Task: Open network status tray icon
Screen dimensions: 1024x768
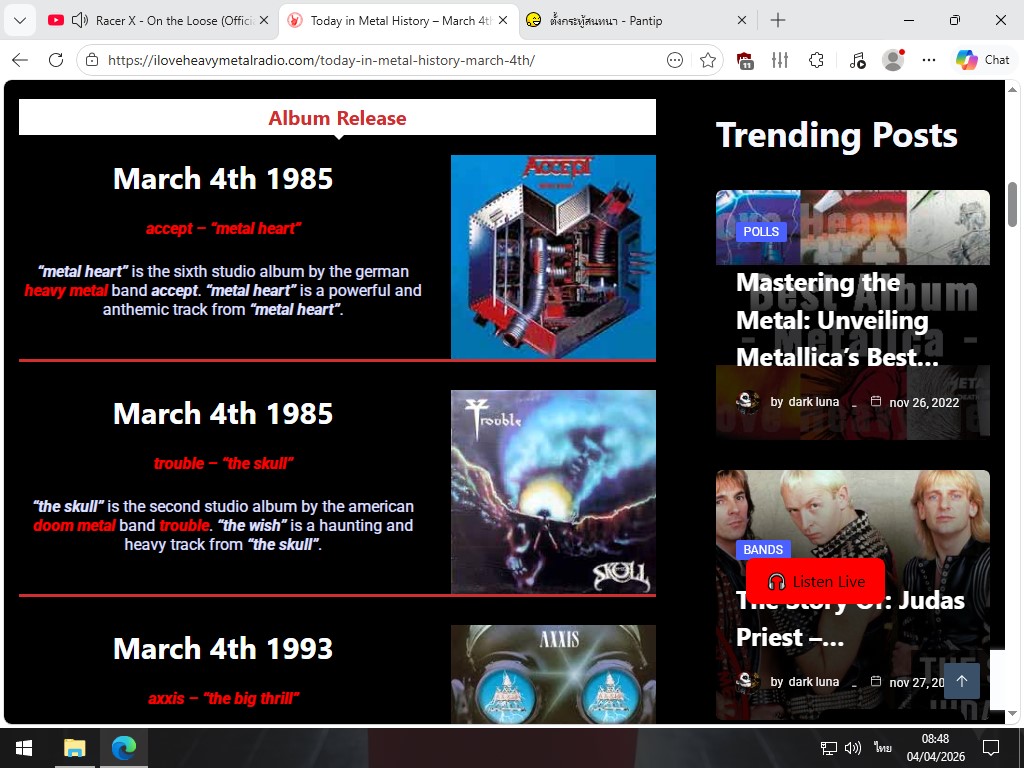Action: [x=829, y=748]
